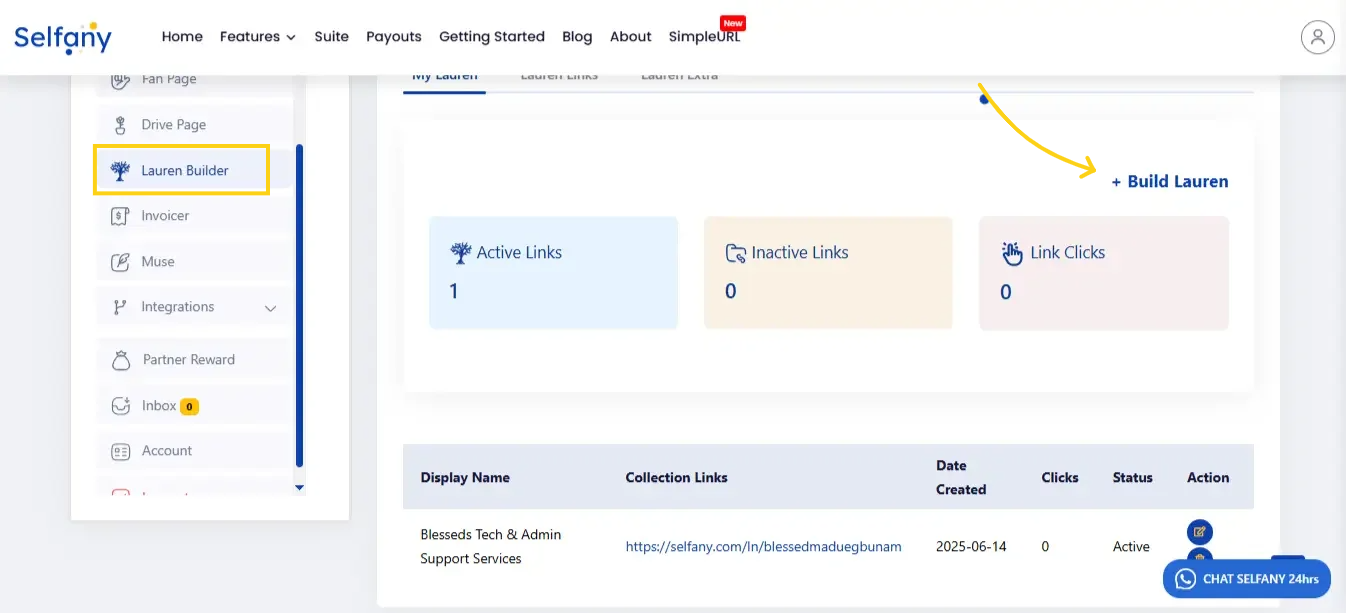Click the Partner Reward money bag icon

121,360
